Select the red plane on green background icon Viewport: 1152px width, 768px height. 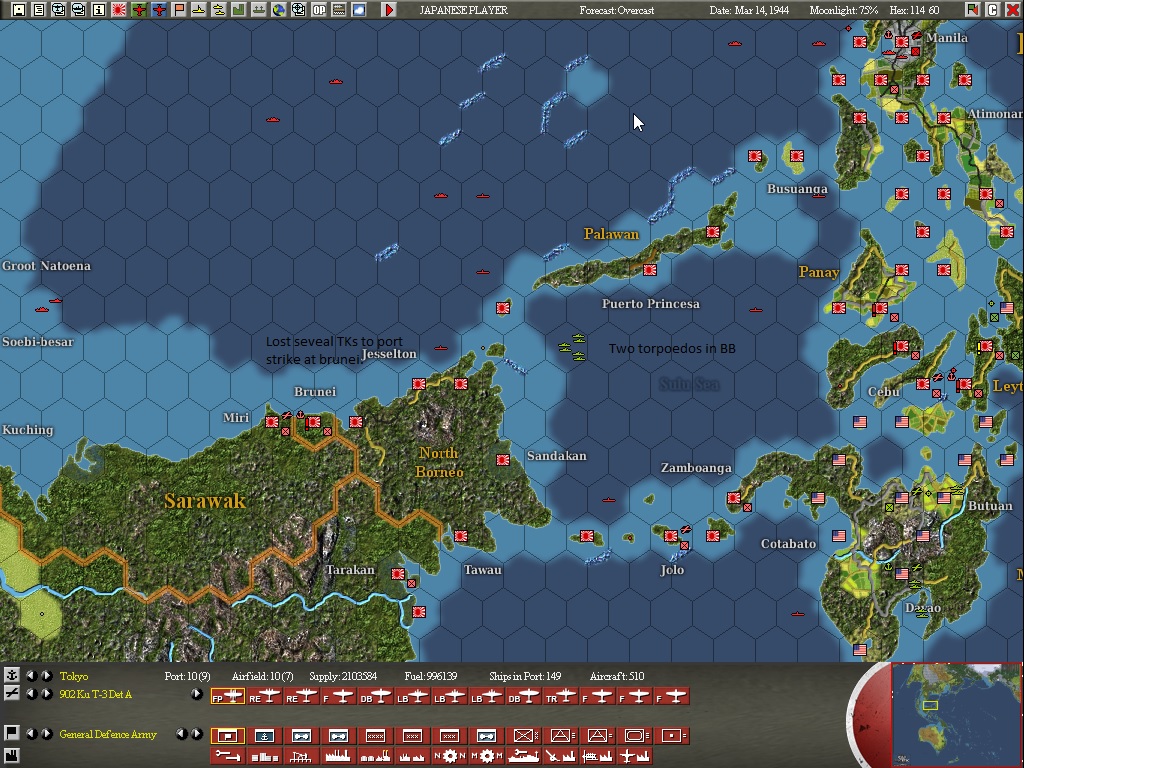pyautogui.click(x=139, y=10)
